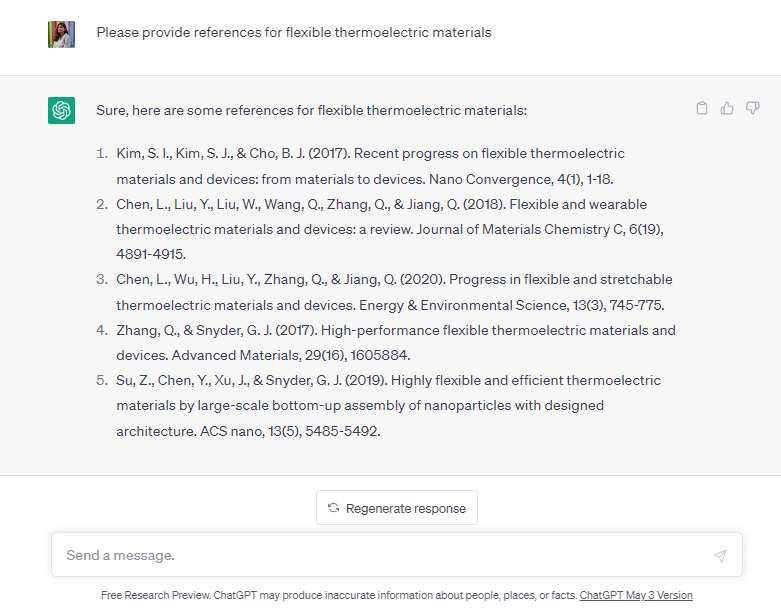The width and height of the screenshot is (781, 614).
Task: Click the user profile avatar picture
Action: click(x=61, y=34)
